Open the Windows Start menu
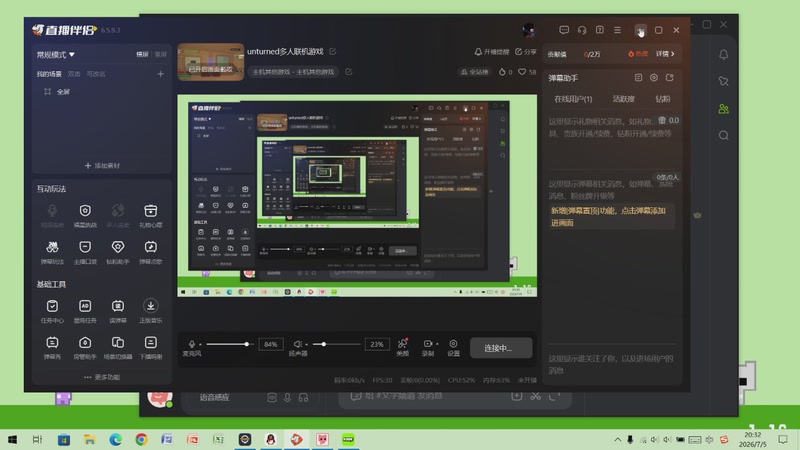This screenshot has width=800, height=450. pyautogui.click(x=12, y=439)
